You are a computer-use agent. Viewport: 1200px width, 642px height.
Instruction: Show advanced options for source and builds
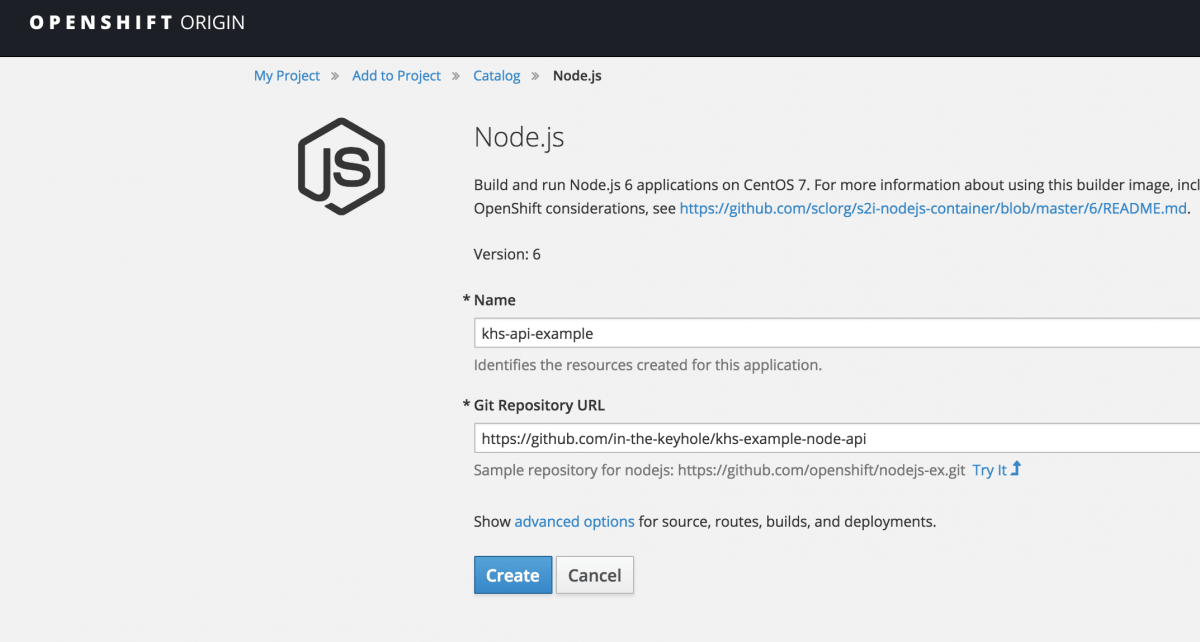point(574,521)
